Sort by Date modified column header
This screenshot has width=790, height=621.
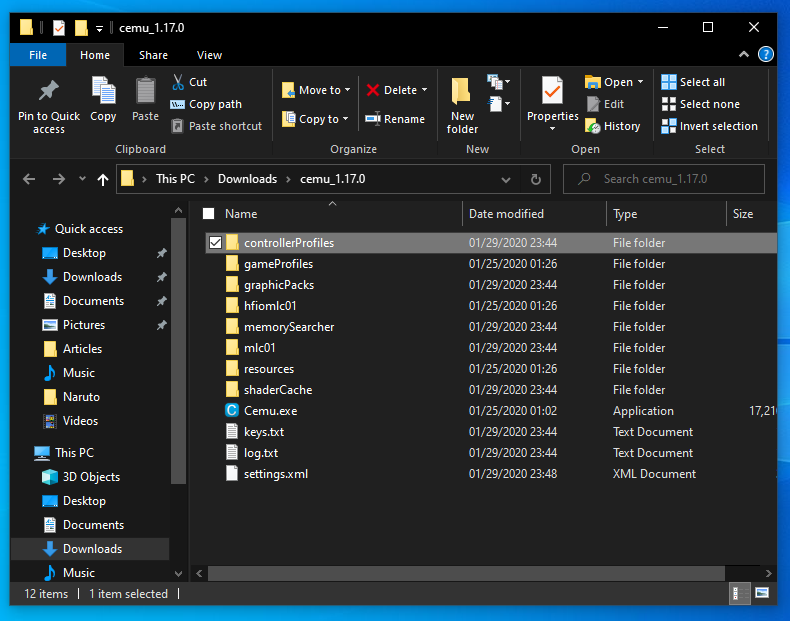coord(534,214)
